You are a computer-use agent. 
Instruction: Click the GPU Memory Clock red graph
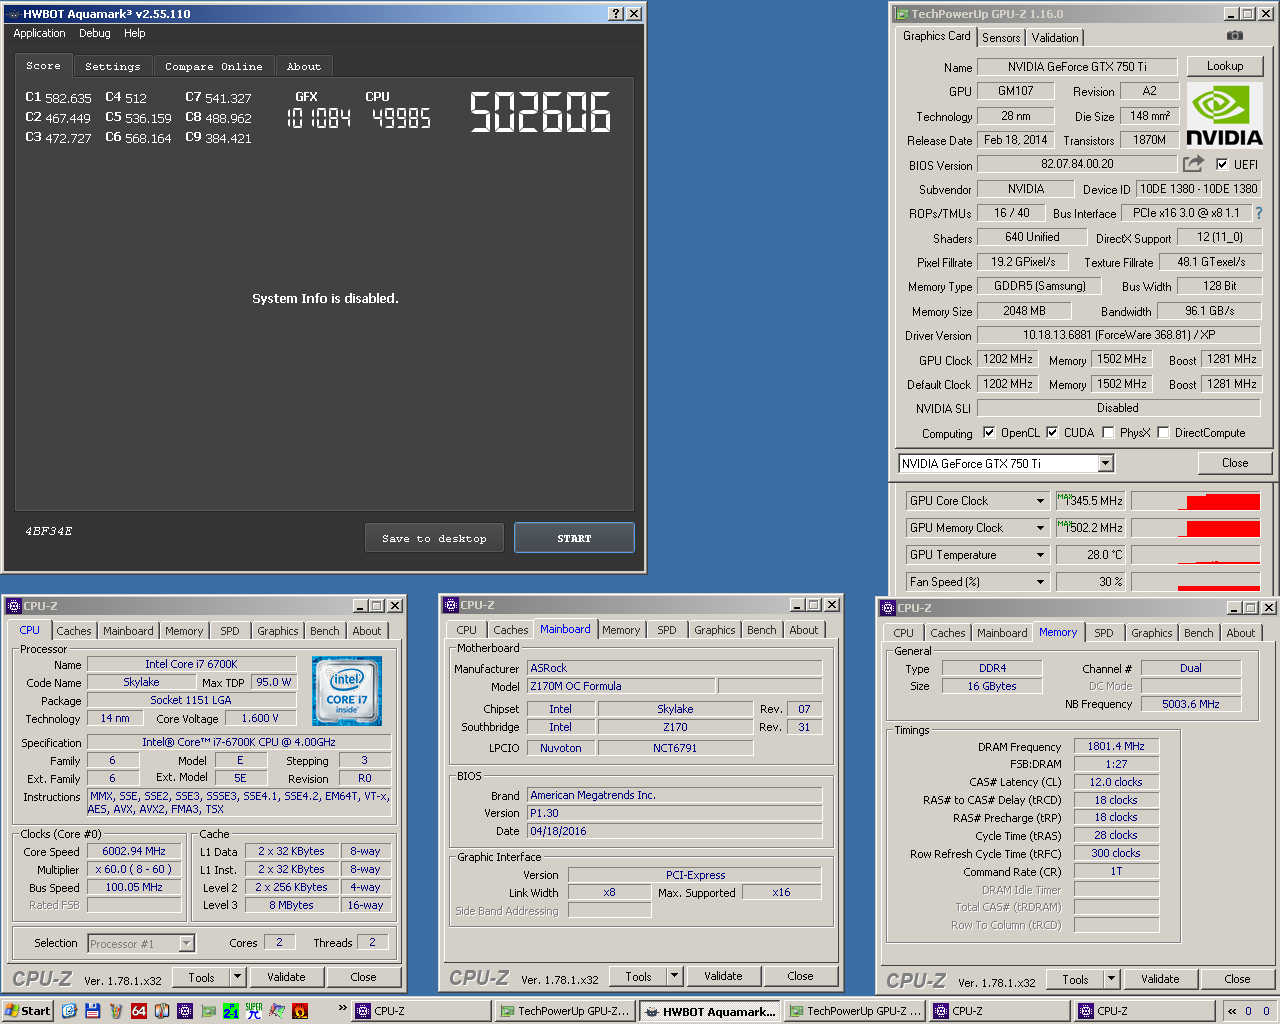[1196, 527]
